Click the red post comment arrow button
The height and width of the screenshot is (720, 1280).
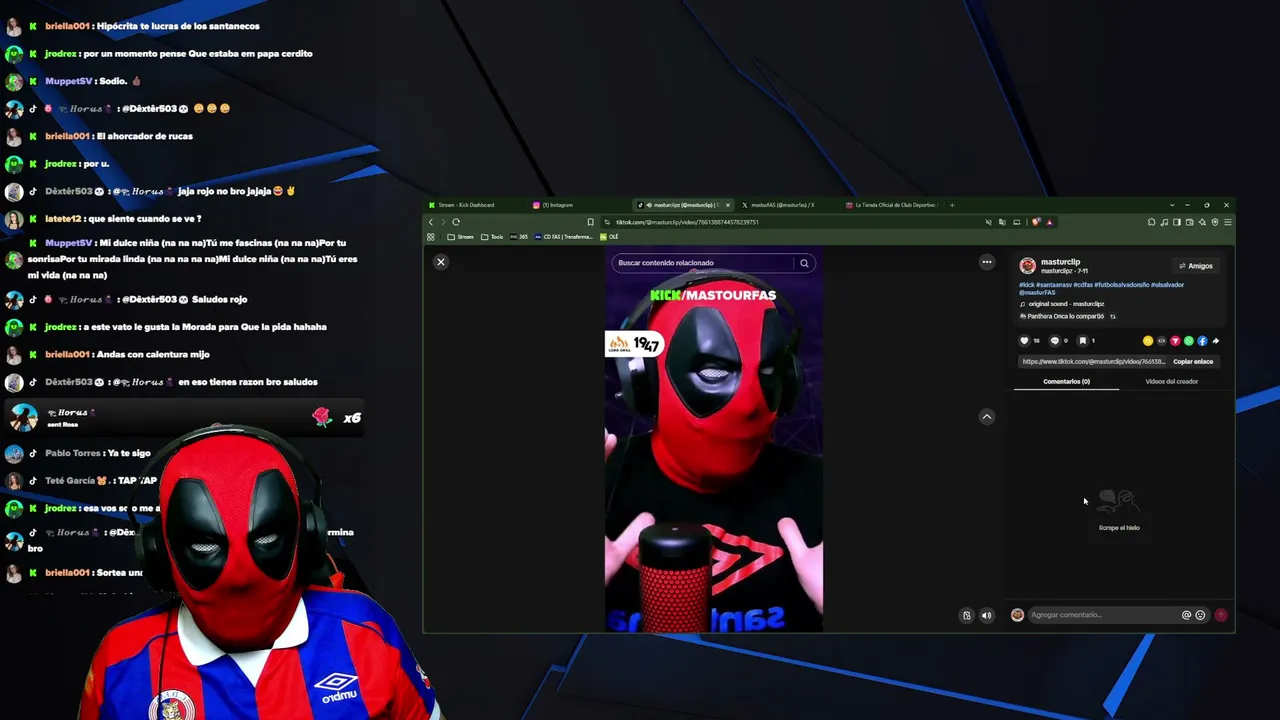pyautogui.click(x=1221, y=615)
